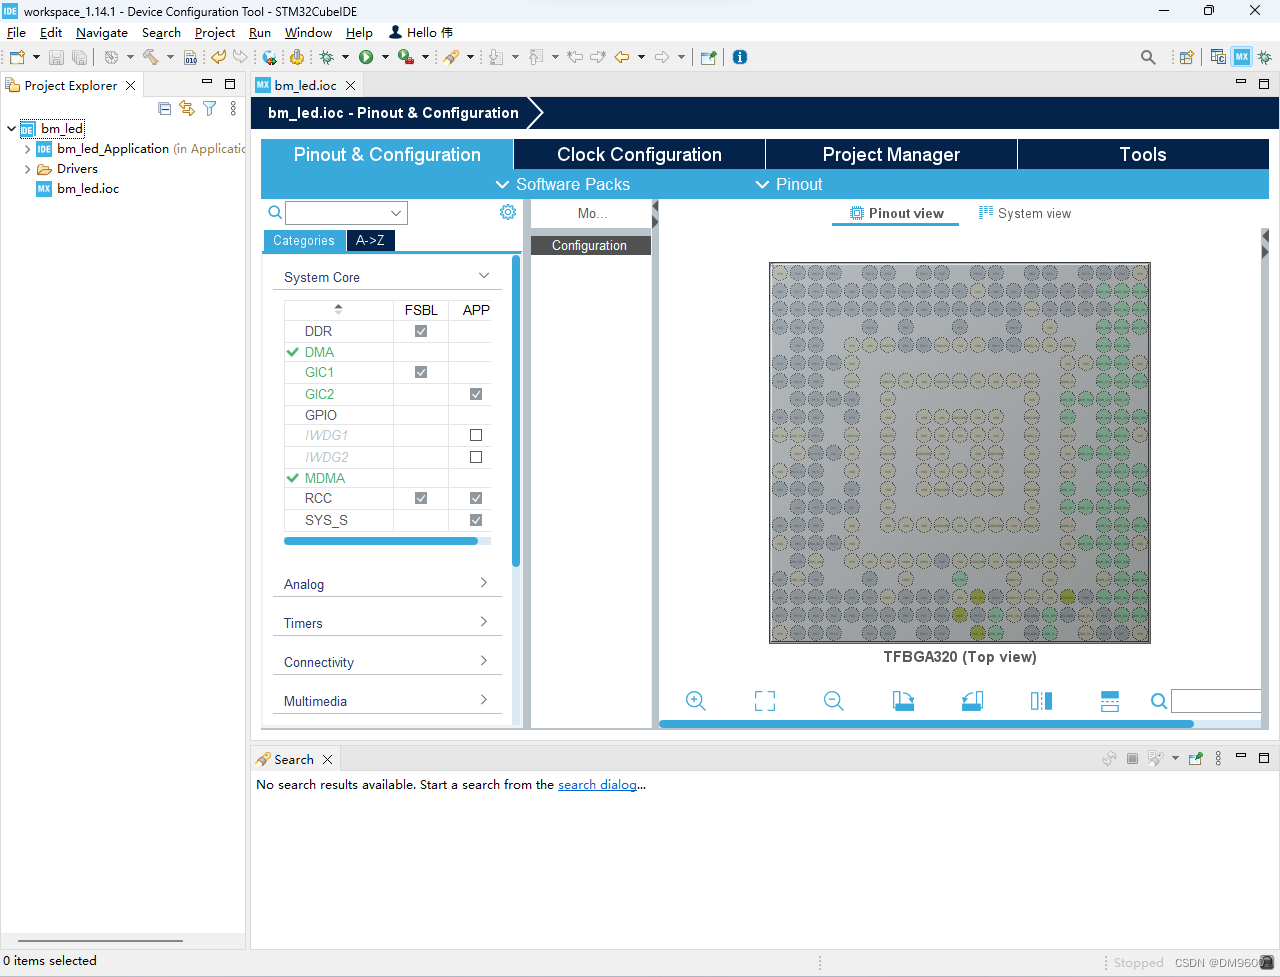Close the bm_led.ioc editor tab
Screen dimensions: 1280x977
[351, 86]
